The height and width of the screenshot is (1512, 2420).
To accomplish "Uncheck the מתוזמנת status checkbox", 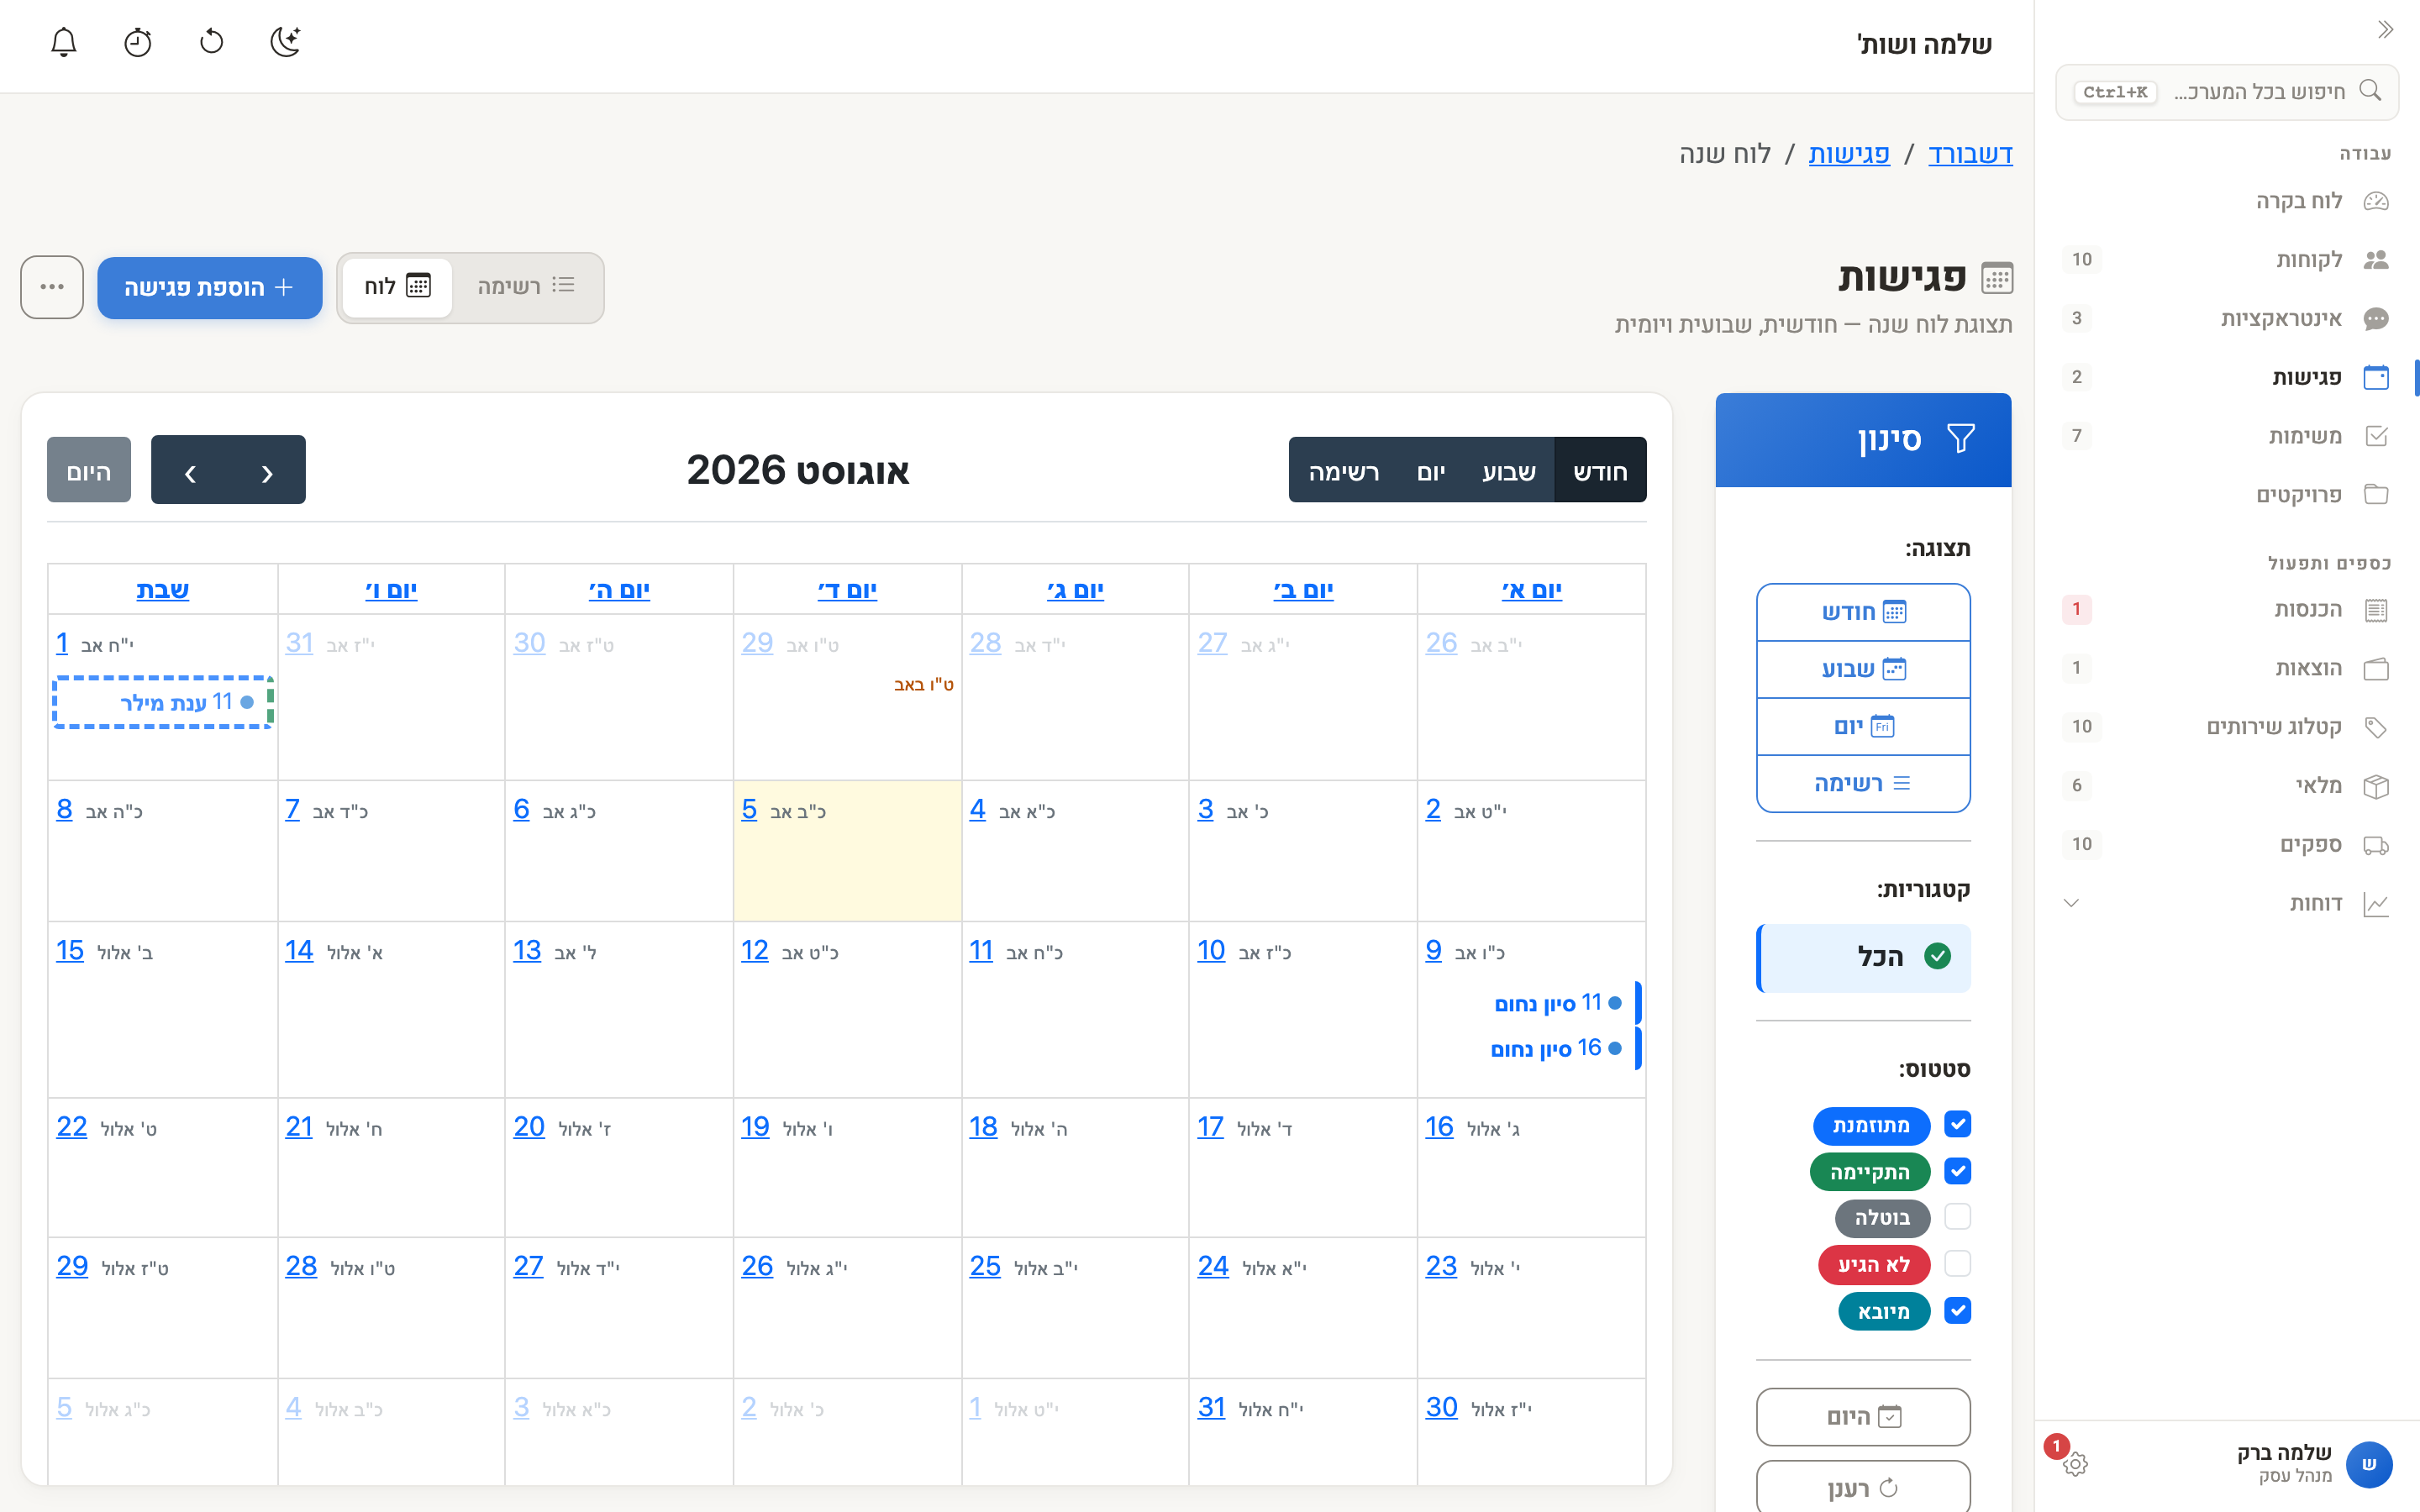I will (1957, 1125).
